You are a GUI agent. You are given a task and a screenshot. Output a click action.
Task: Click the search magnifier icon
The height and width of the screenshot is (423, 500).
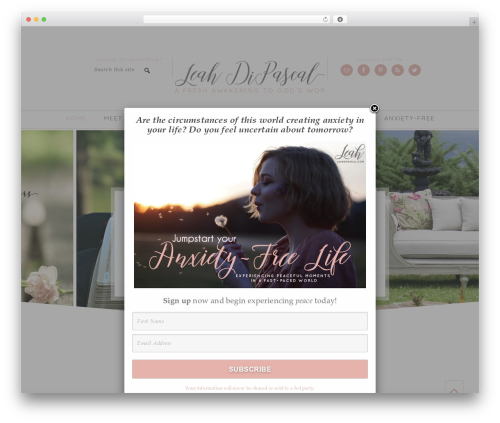[x=147, y=70]
